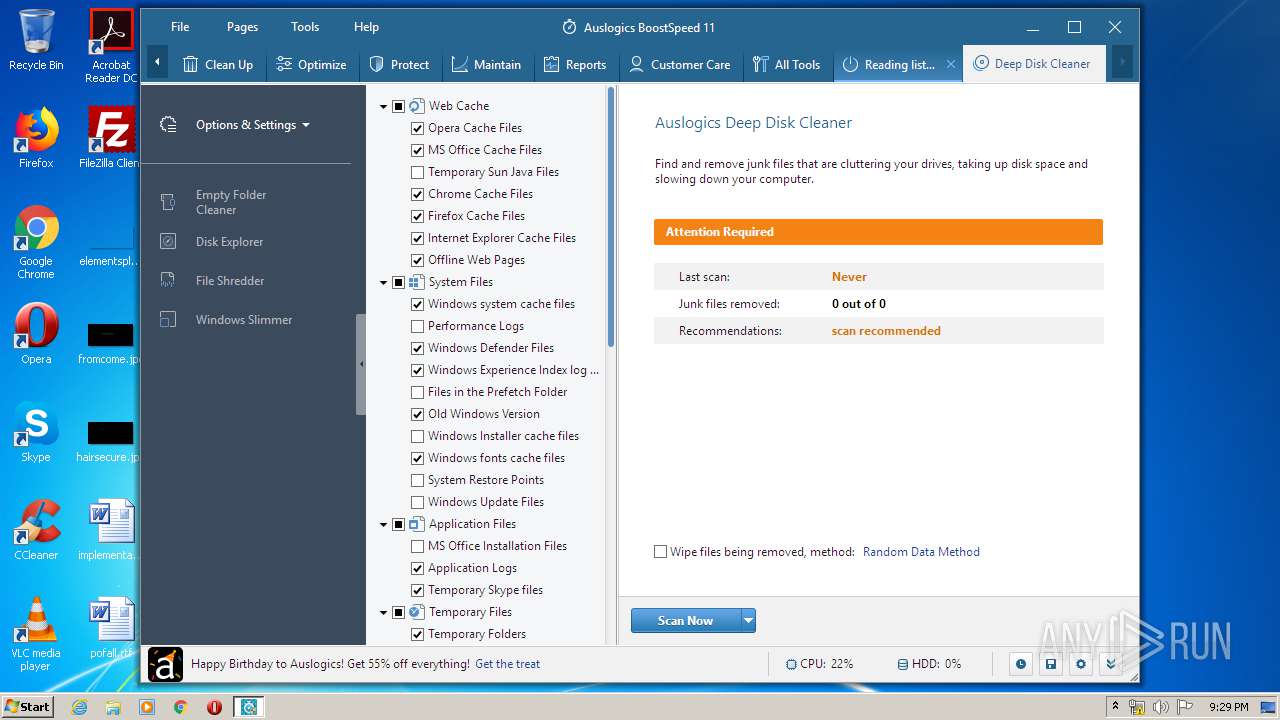The image size is (1280, 720).
Task: Select the Acrobat Reader DC desktop icon
Action: [111, 46]
